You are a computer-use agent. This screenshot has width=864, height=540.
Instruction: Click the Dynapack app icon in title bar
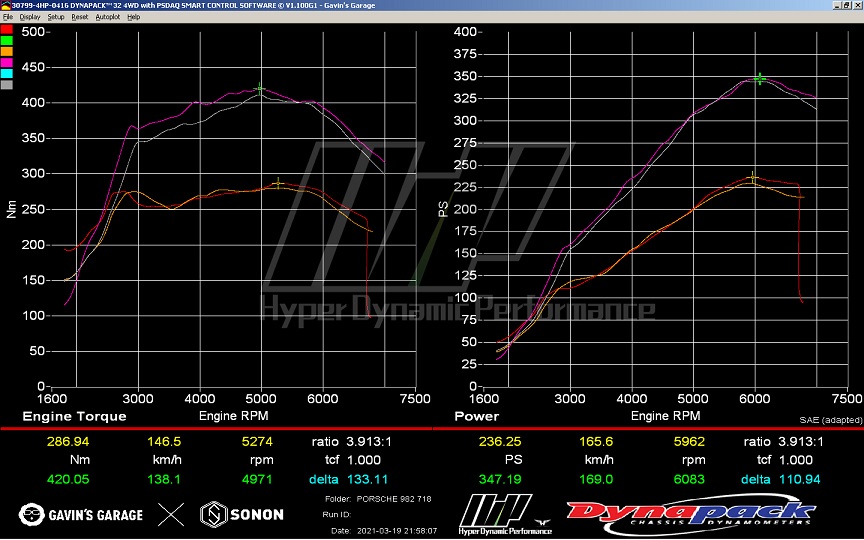tap(4, 5)
